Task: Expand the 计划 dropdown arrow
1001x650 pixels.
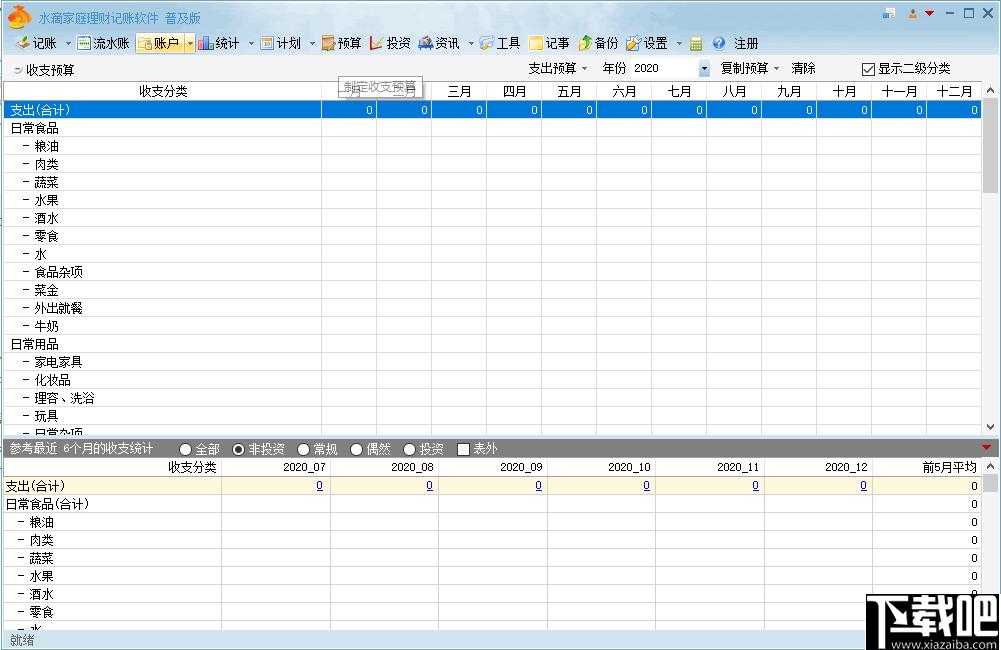Action: (312, 43)
